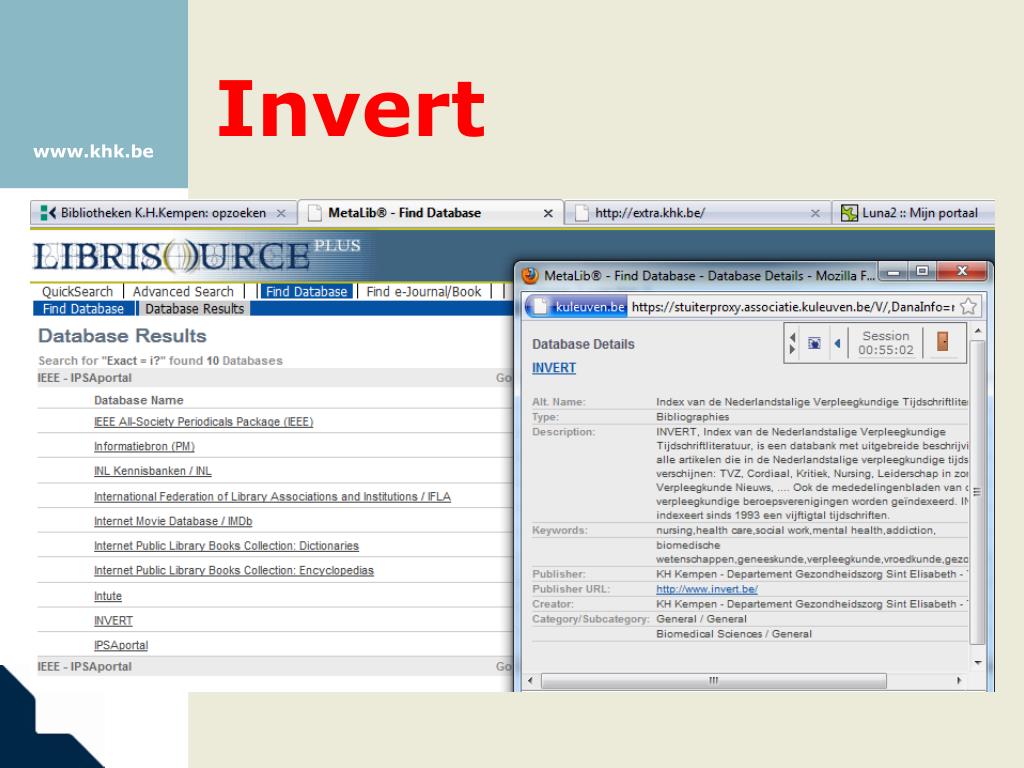
Task: Open the INVERT link in the results list
Action: (x=113, y=621)
